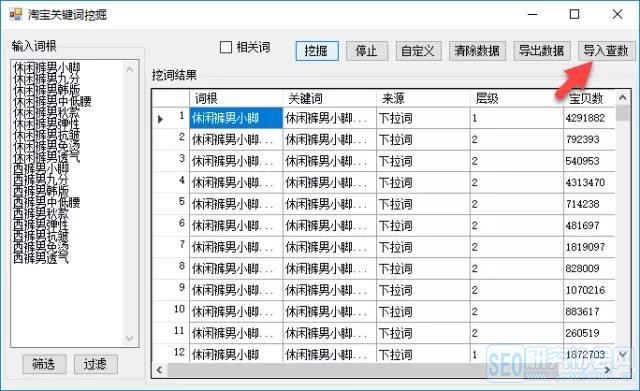Click the 词根 cell in row 10
The image size is (640, 391).
(236, 312)
